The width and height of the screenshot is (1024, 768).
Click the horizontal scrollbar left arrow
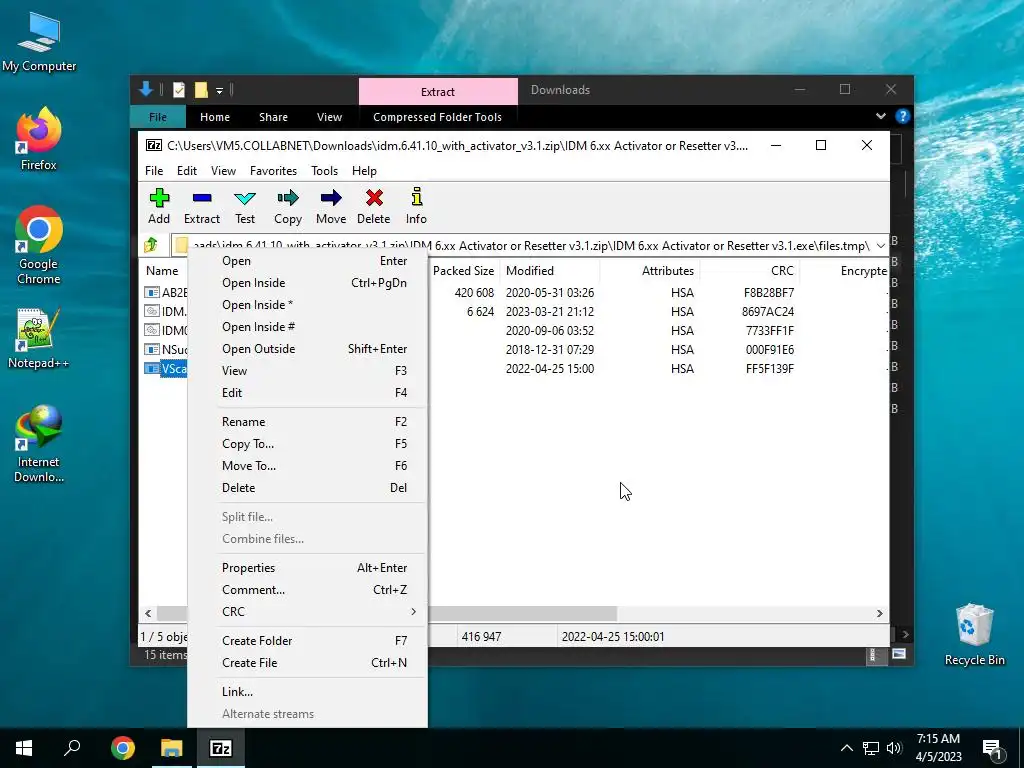(148, 613)
